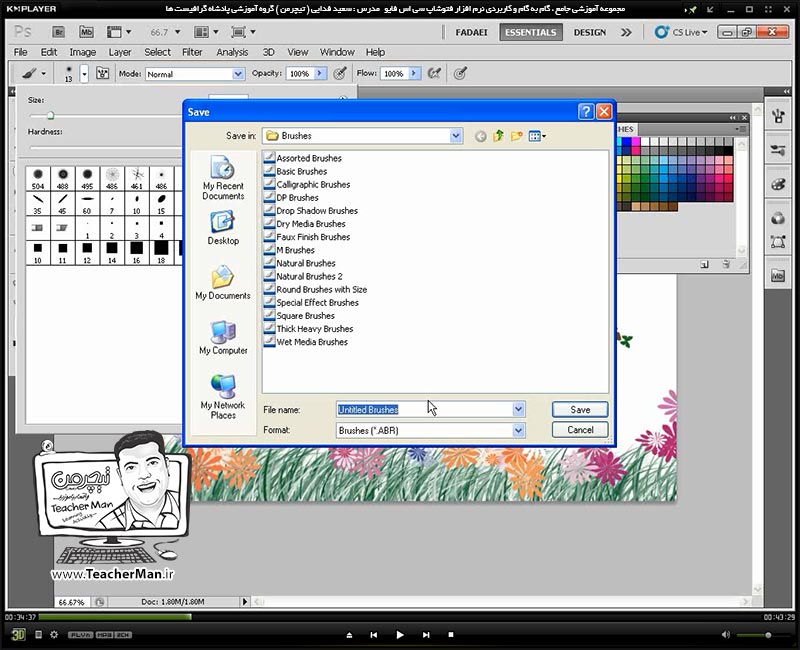800x650 pixels.
Task: Open the Mini Bridge panel in right dock
Action: pos(778,276)
